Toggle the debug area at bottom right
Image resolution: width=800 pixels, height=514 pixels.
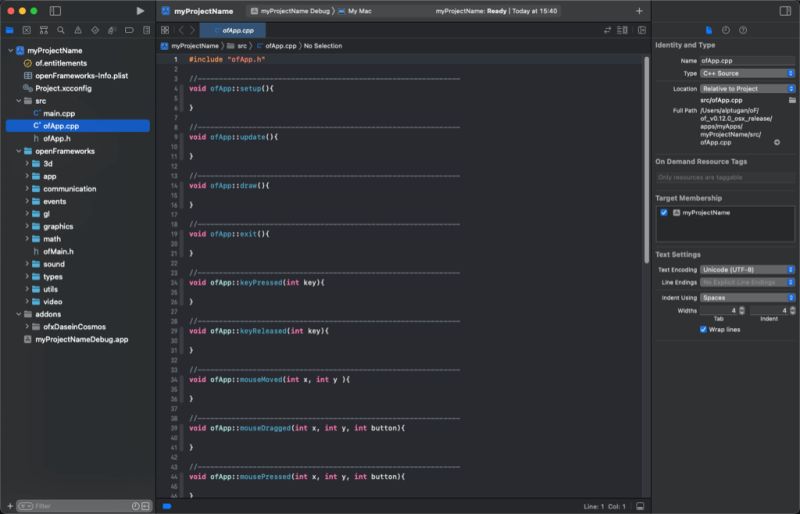click(640, 506)
